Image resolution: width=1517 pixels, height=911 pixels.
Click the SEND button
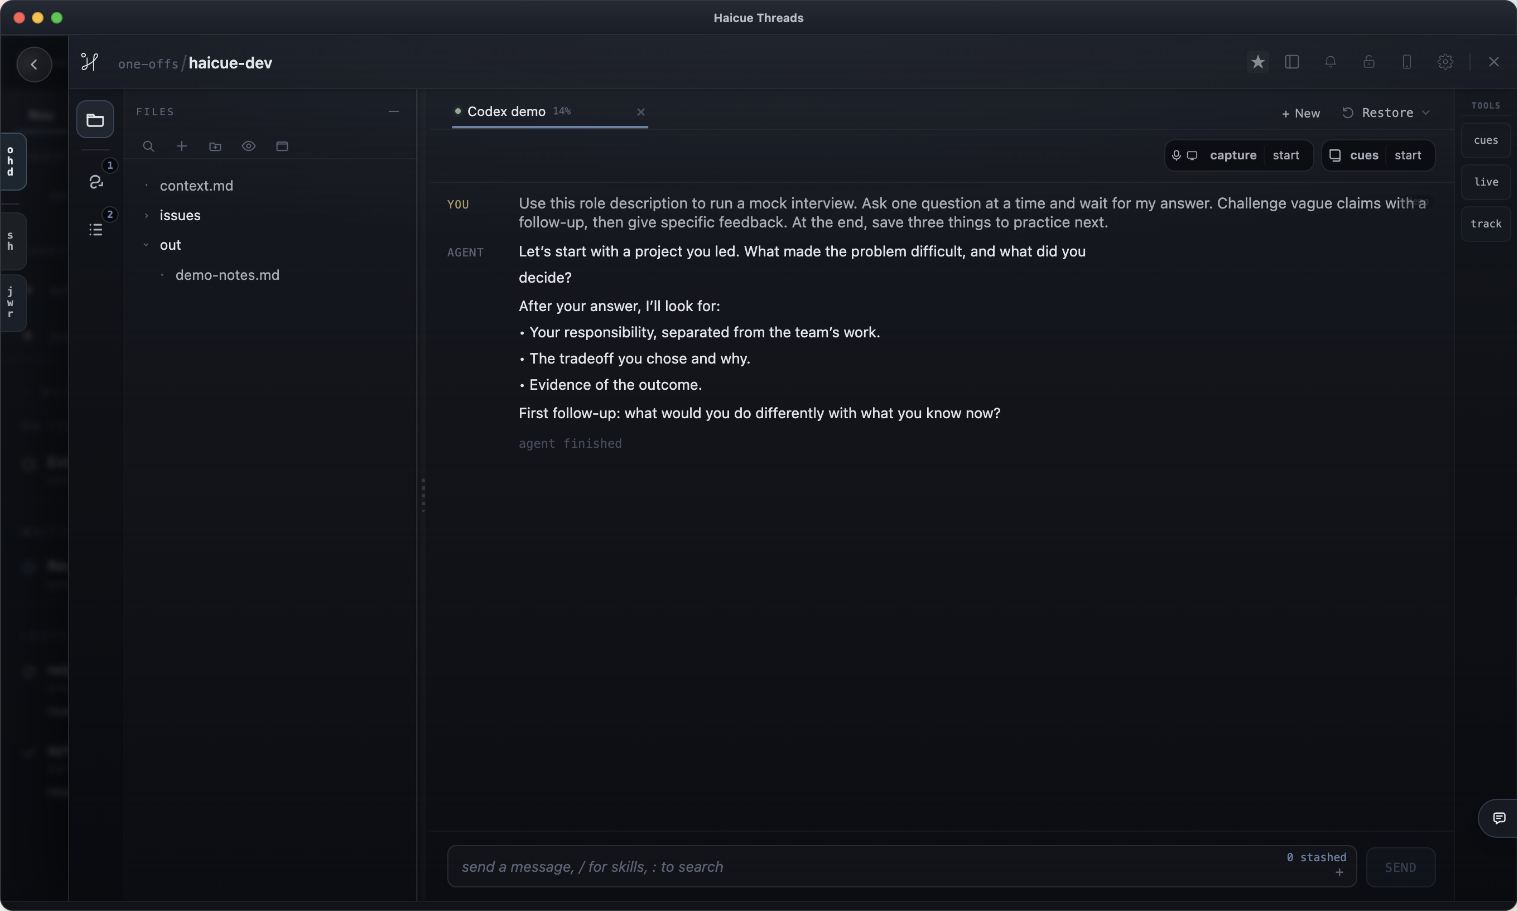1400,867
